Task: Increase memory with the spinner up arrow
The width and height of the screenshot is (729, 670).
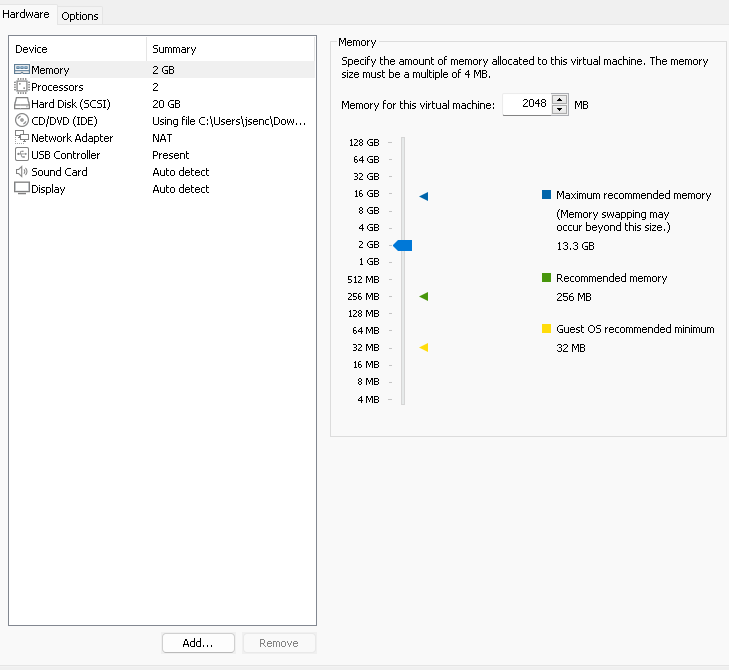Action: click(560, 100)
